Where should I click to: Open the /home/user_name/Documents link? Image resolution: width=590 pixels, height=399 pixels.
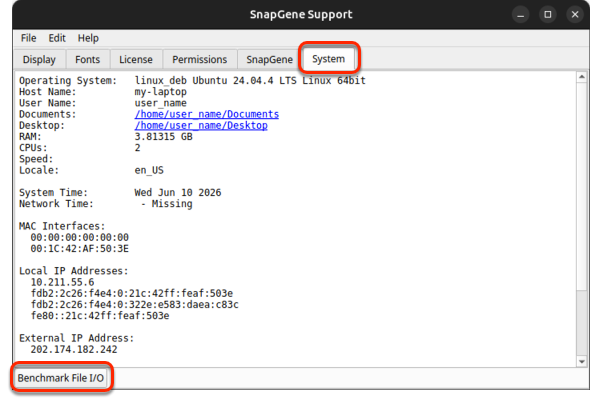click(x=207, y=114)
